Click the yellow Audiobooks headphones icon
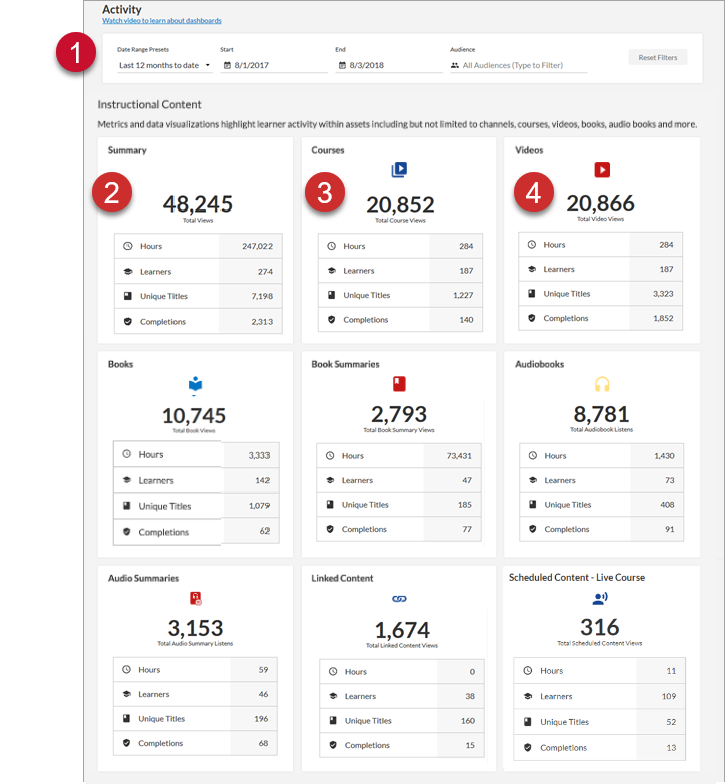This screenshot has height=784, width=725. coord(602,384)
